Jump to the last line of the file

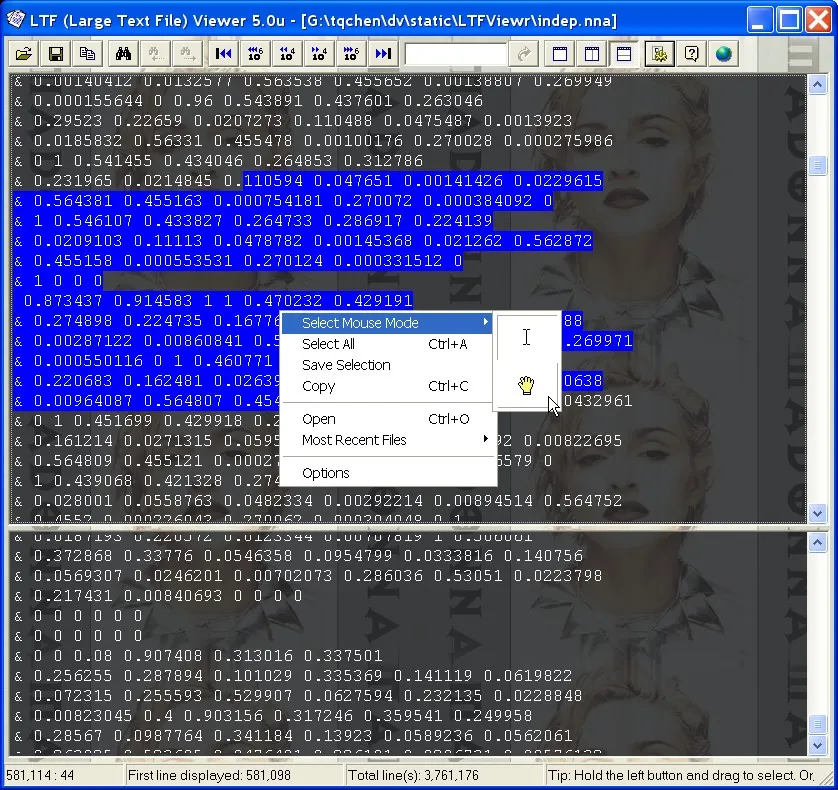click(x=384, y=54)
